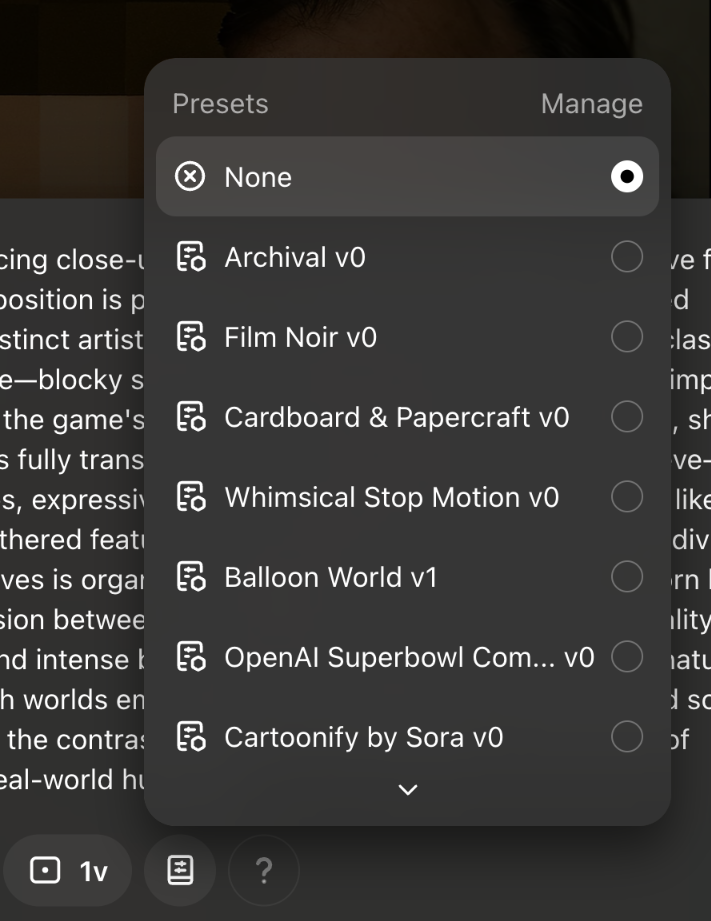
Task: Click the Film Noir v0 preset icon
Action: [x=191, y=337]
